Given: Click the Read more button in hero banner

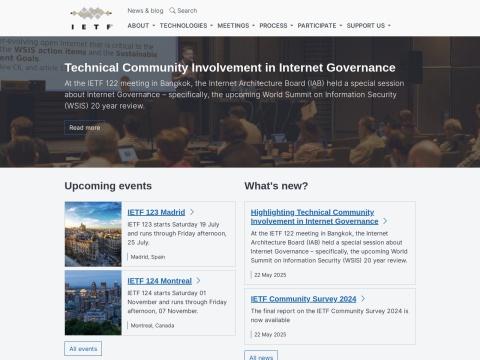Looking at the screenshot, I should (x=85, y=128).
